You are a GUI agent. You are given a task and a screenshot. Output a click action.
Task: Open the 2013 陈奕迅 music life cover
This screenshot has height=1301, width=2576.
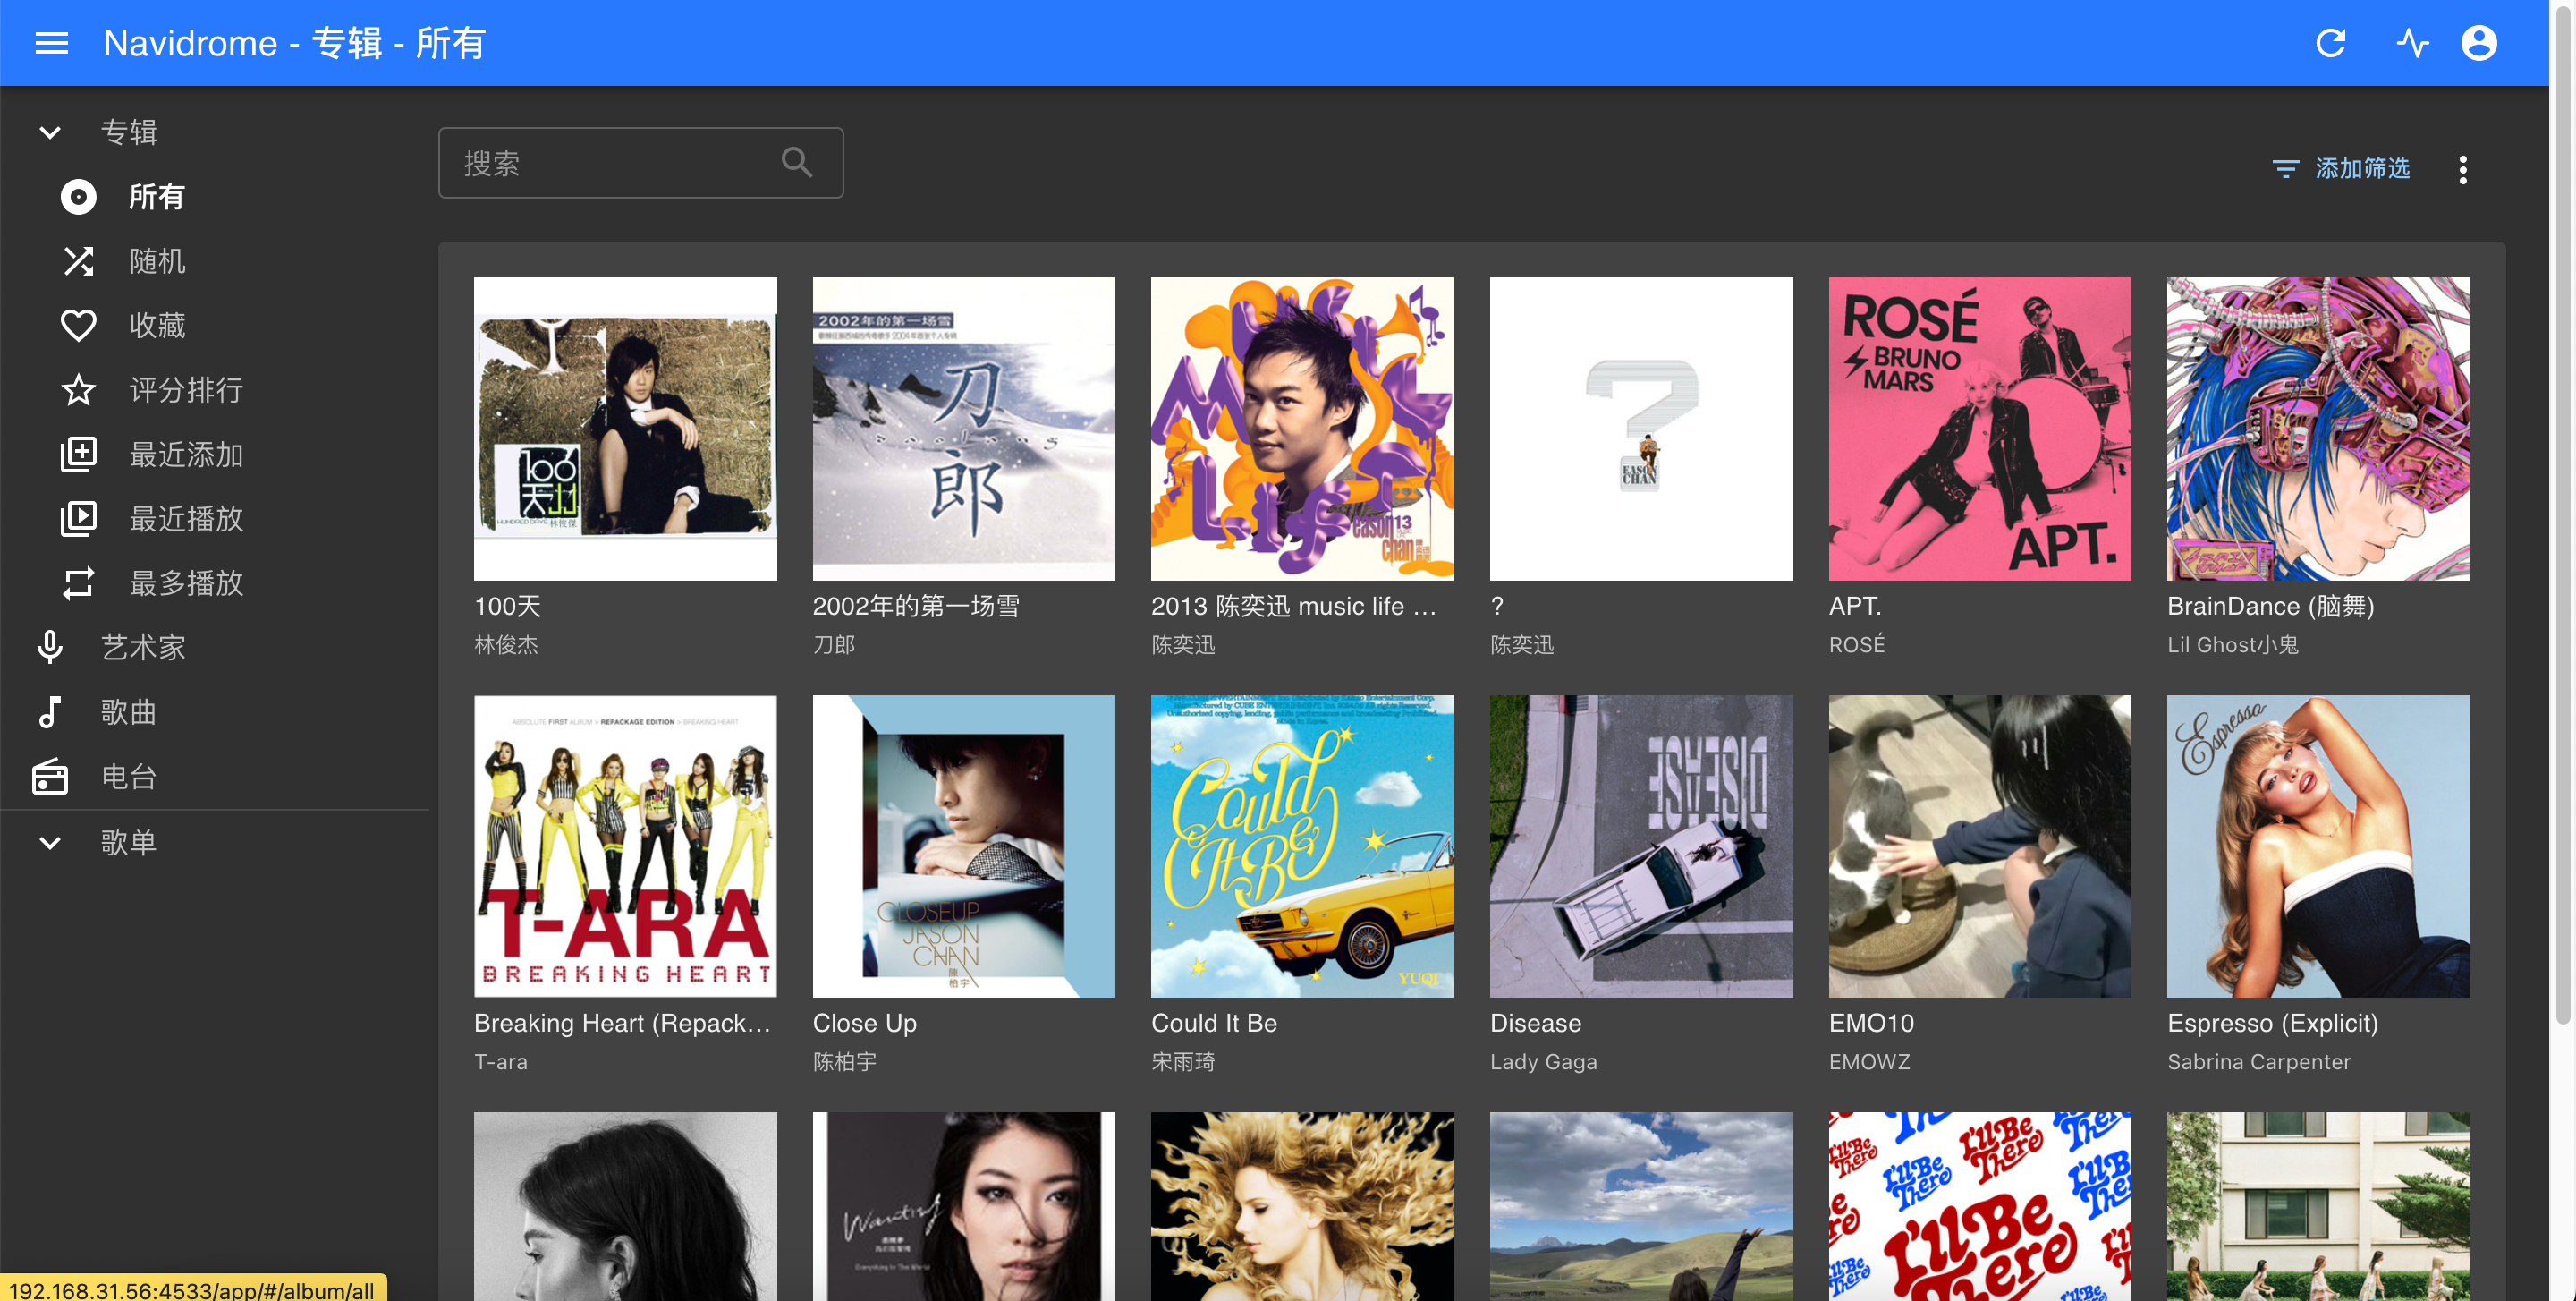click(1302, 429)
